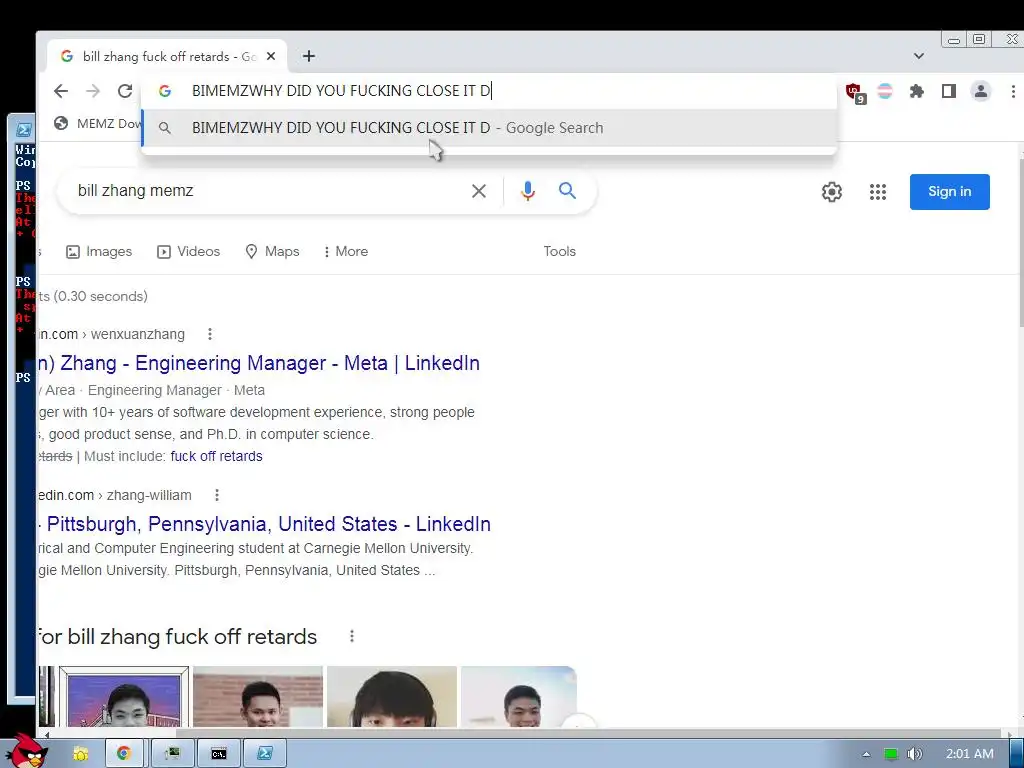1024x768 pixels.
Task: Open the Google apps grid
Action: (878, 192)
